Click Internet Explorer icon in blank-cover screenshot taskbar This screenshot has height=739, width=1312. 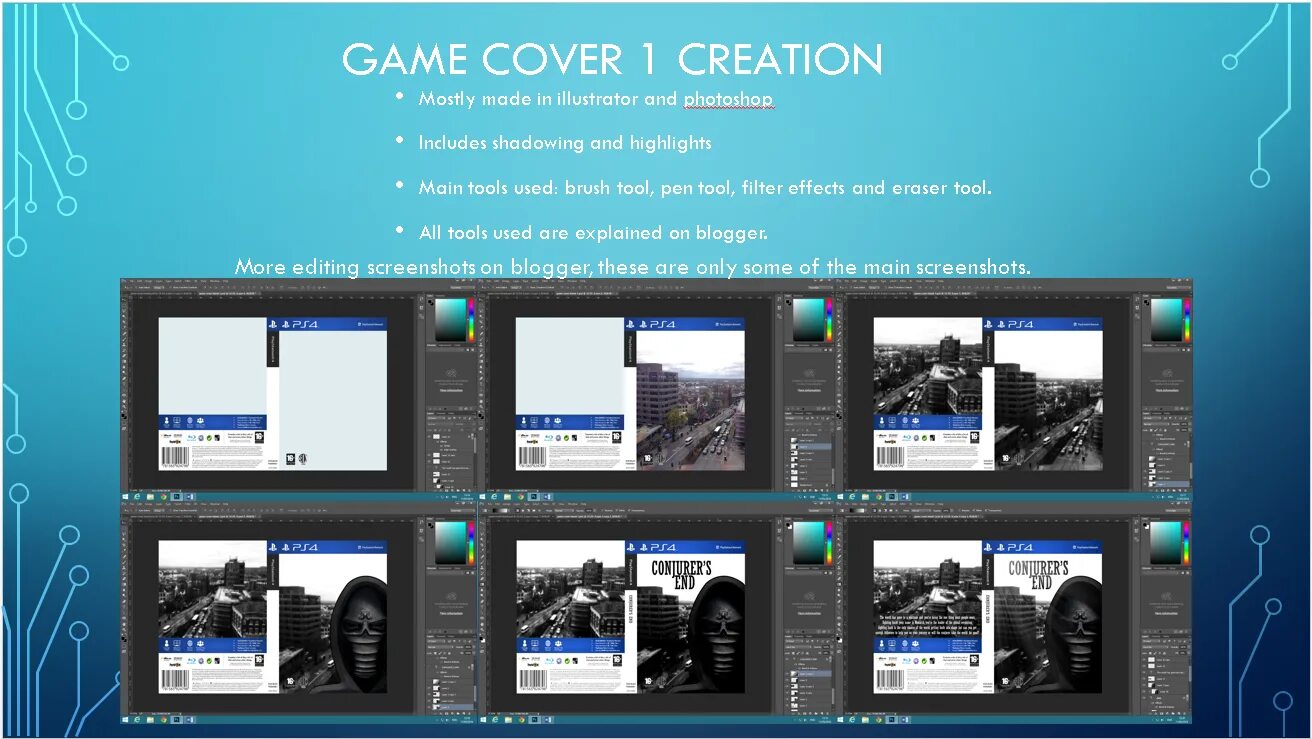[x=138, y=496]
